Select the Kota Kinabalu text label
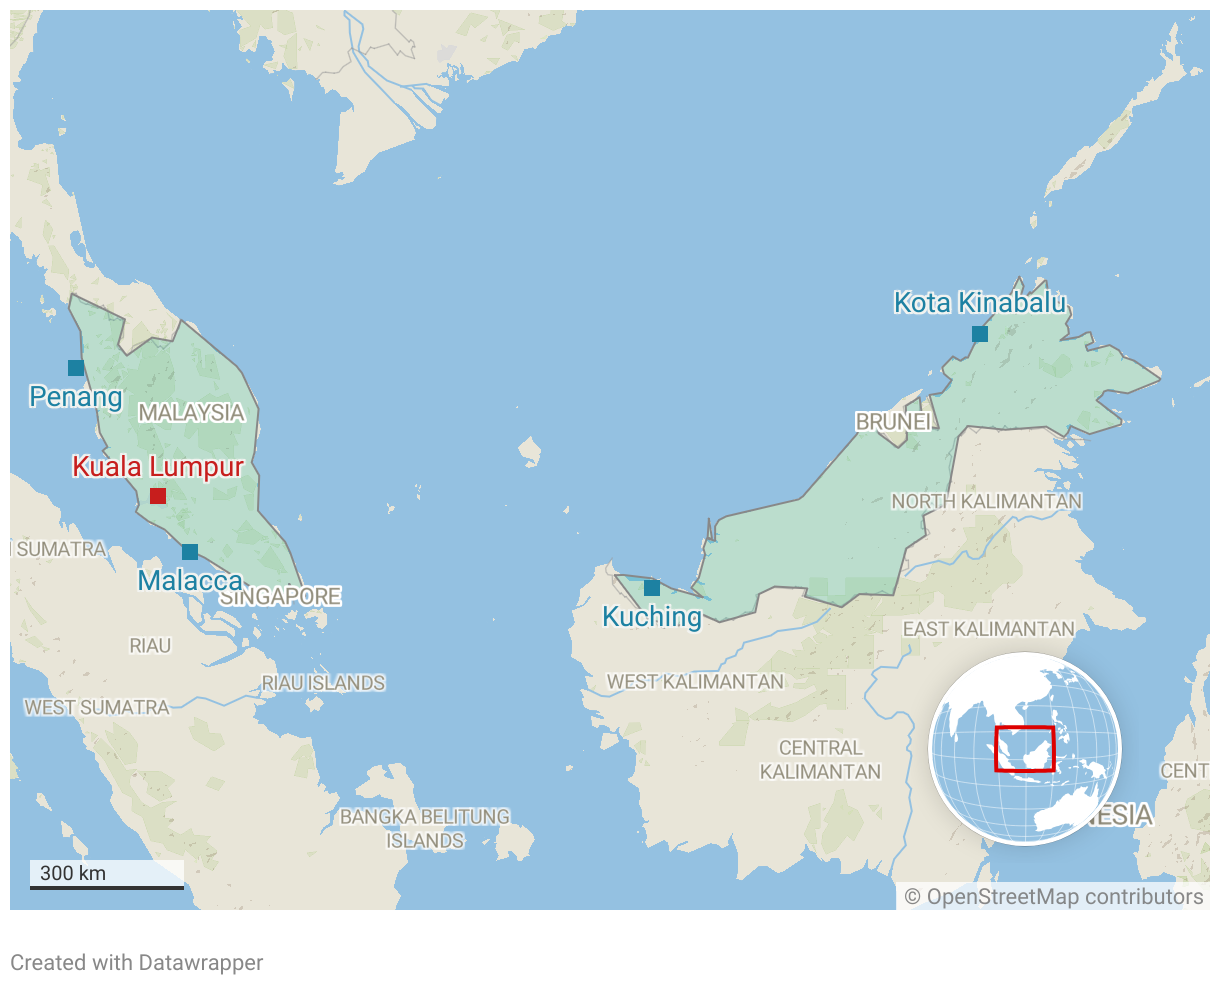Viewport: 1220px width, 986px height. [980, 303]
